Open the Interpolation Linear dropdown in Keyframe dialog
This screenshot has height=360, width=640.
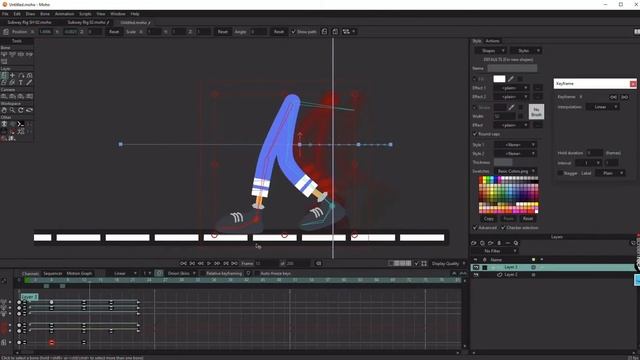(x=602, y=107)
